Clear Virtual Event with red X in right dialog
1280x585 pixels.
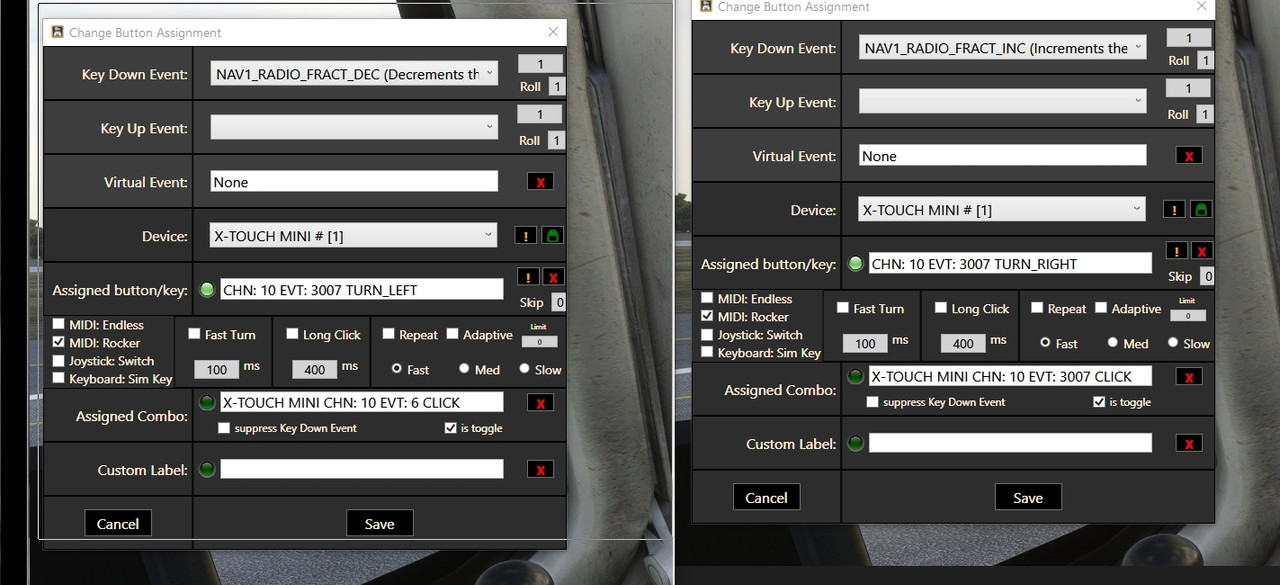pos(1189,156)
